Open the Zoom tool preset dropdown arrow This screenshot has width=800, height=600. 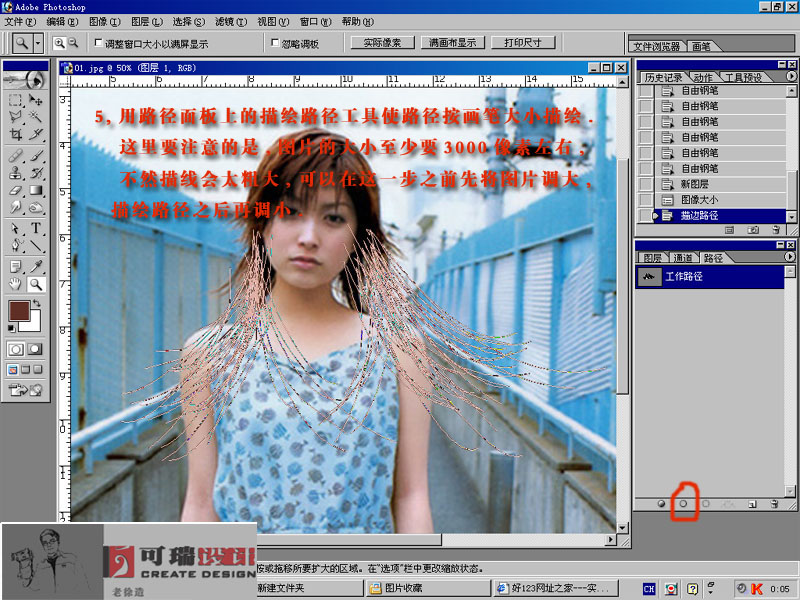(38, 43)
